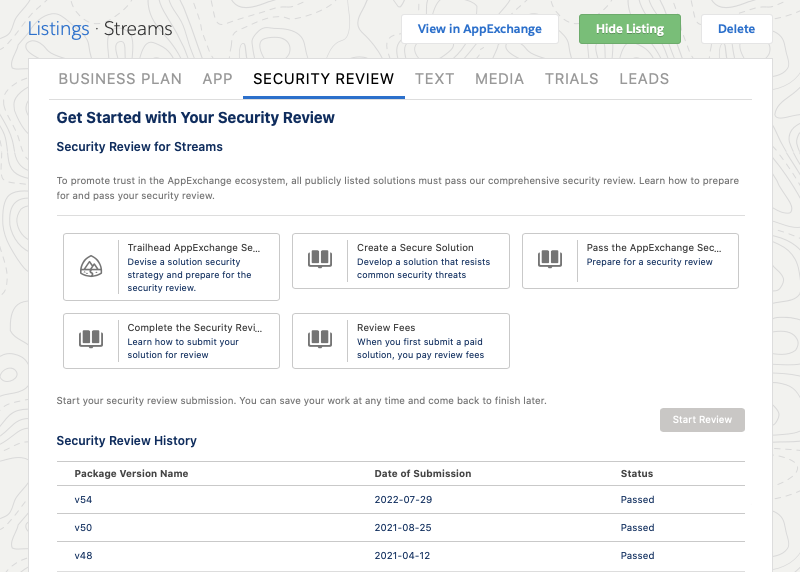Click the green Hide Listing button
This screenshot has width=800, height=572.
tap(630, 29)
